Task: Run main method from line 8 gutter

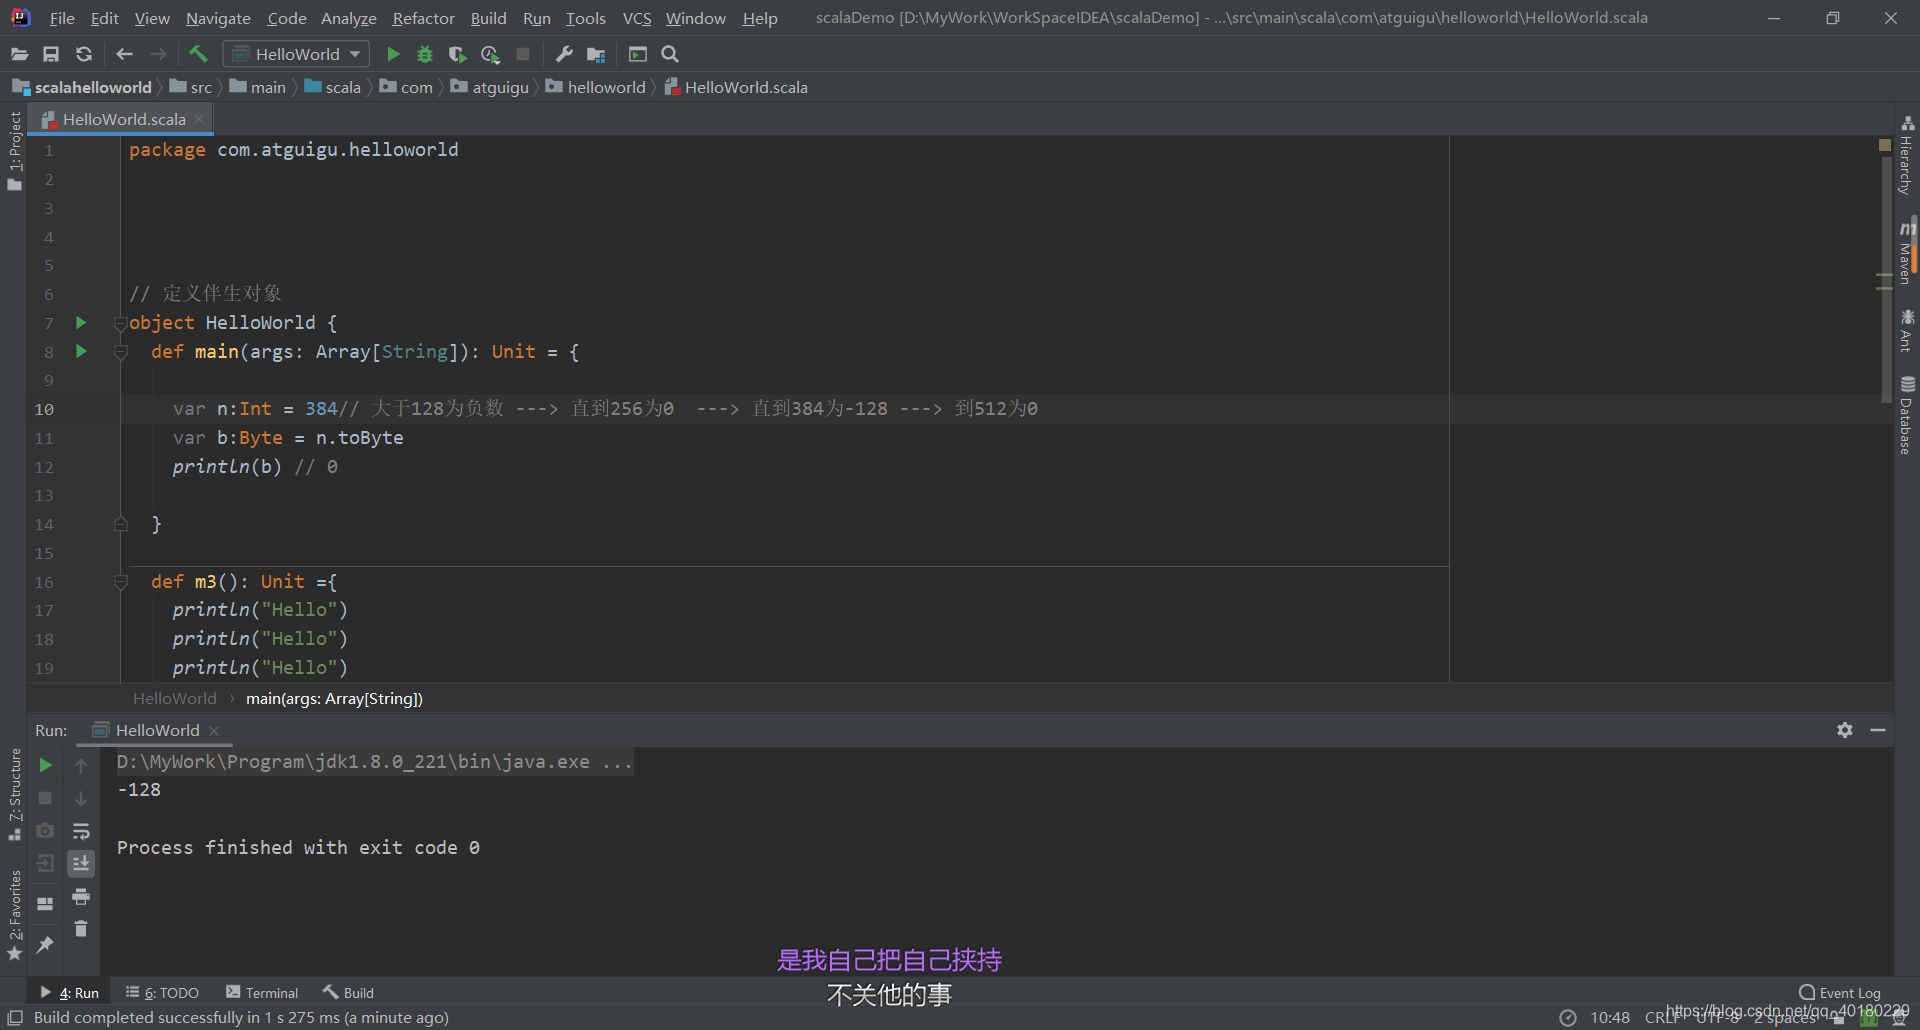Action: coord(81,351)
